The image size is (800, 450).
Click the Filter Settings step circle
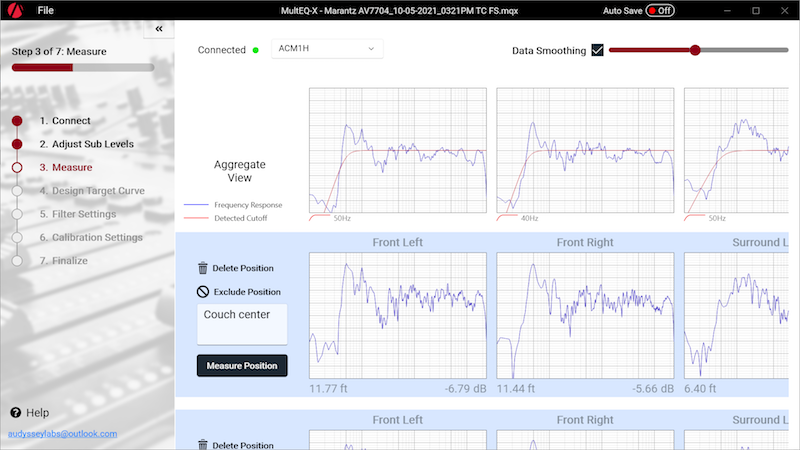pyautogui.click(x=17, y=214)
